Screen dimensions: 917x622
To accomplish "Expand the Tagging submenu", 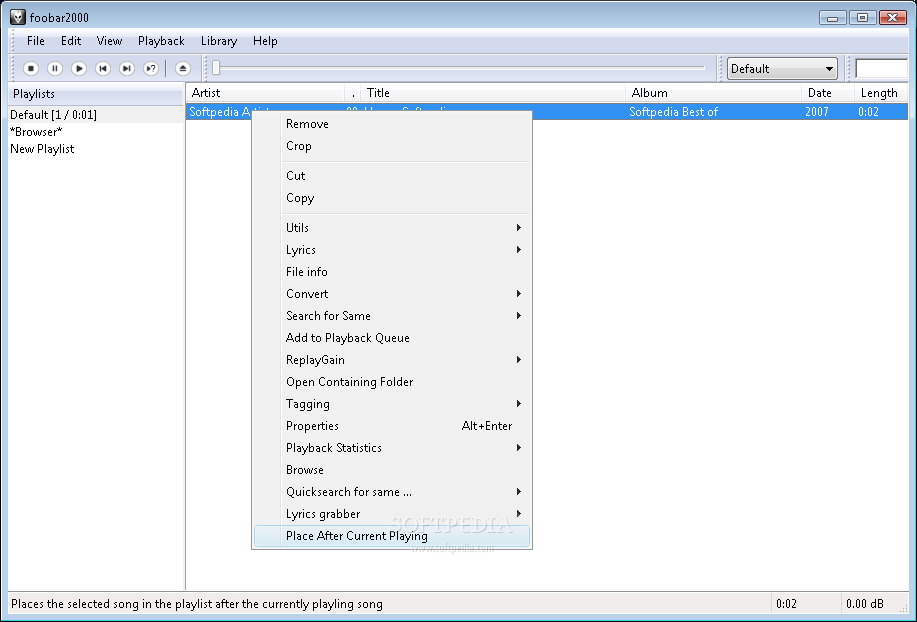I will coord(392,404).
